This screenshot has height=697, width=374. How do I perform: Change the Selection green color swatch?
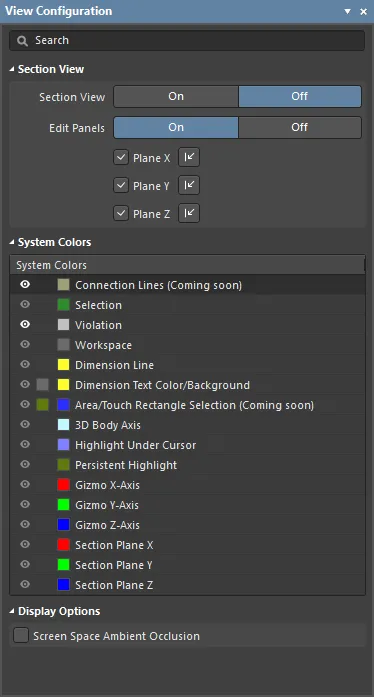click(64, 305)
